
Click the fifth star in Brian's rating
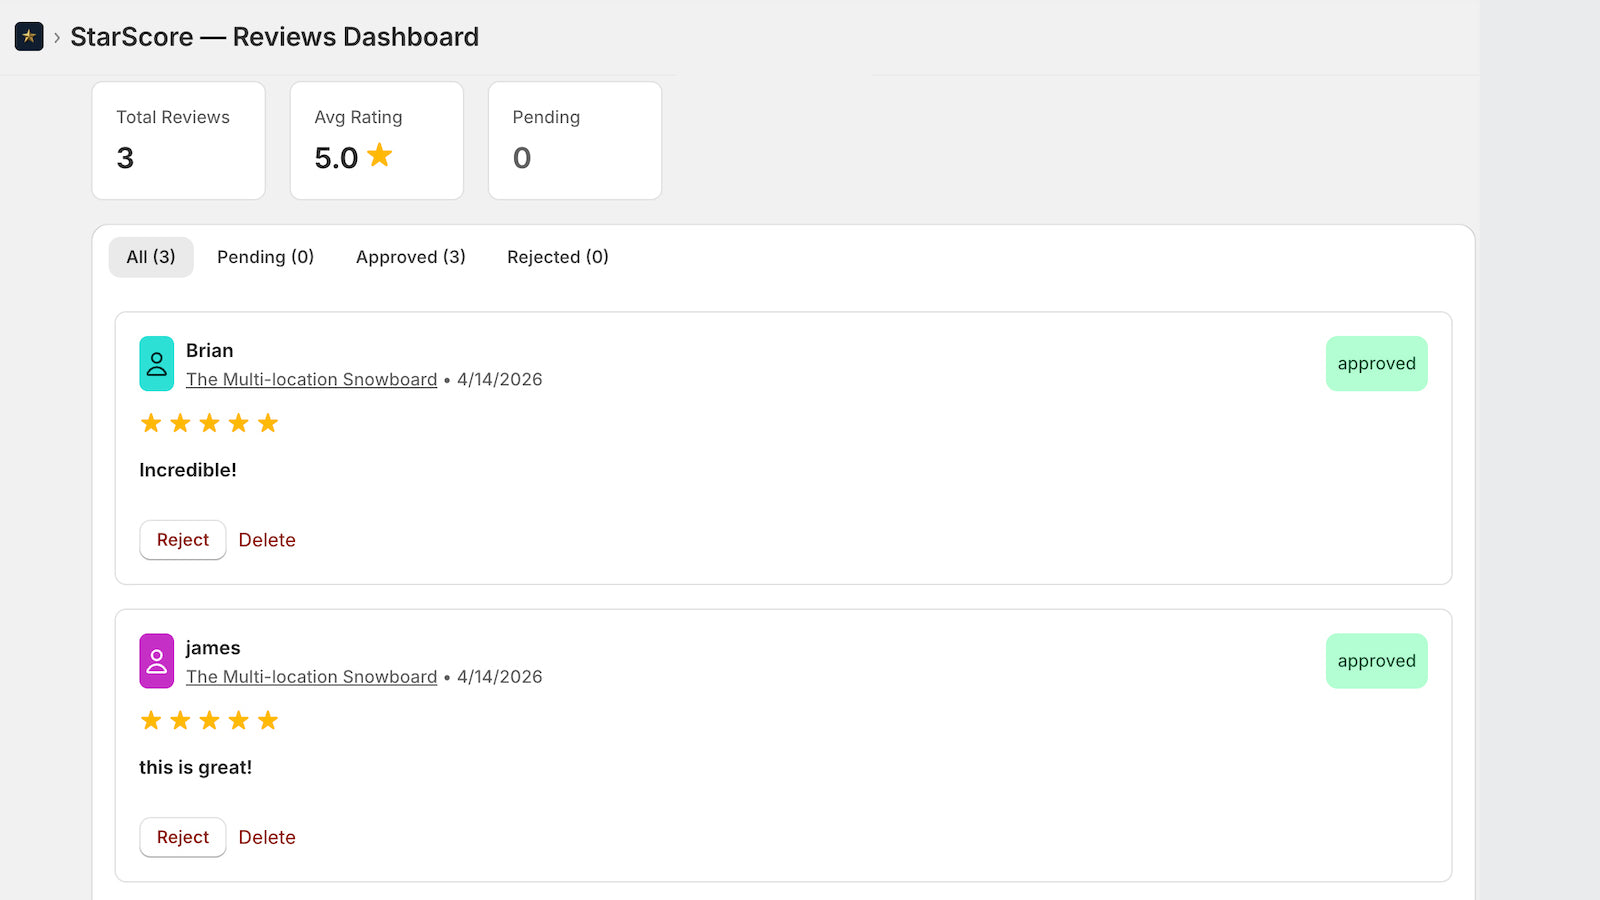coord(268,423)
